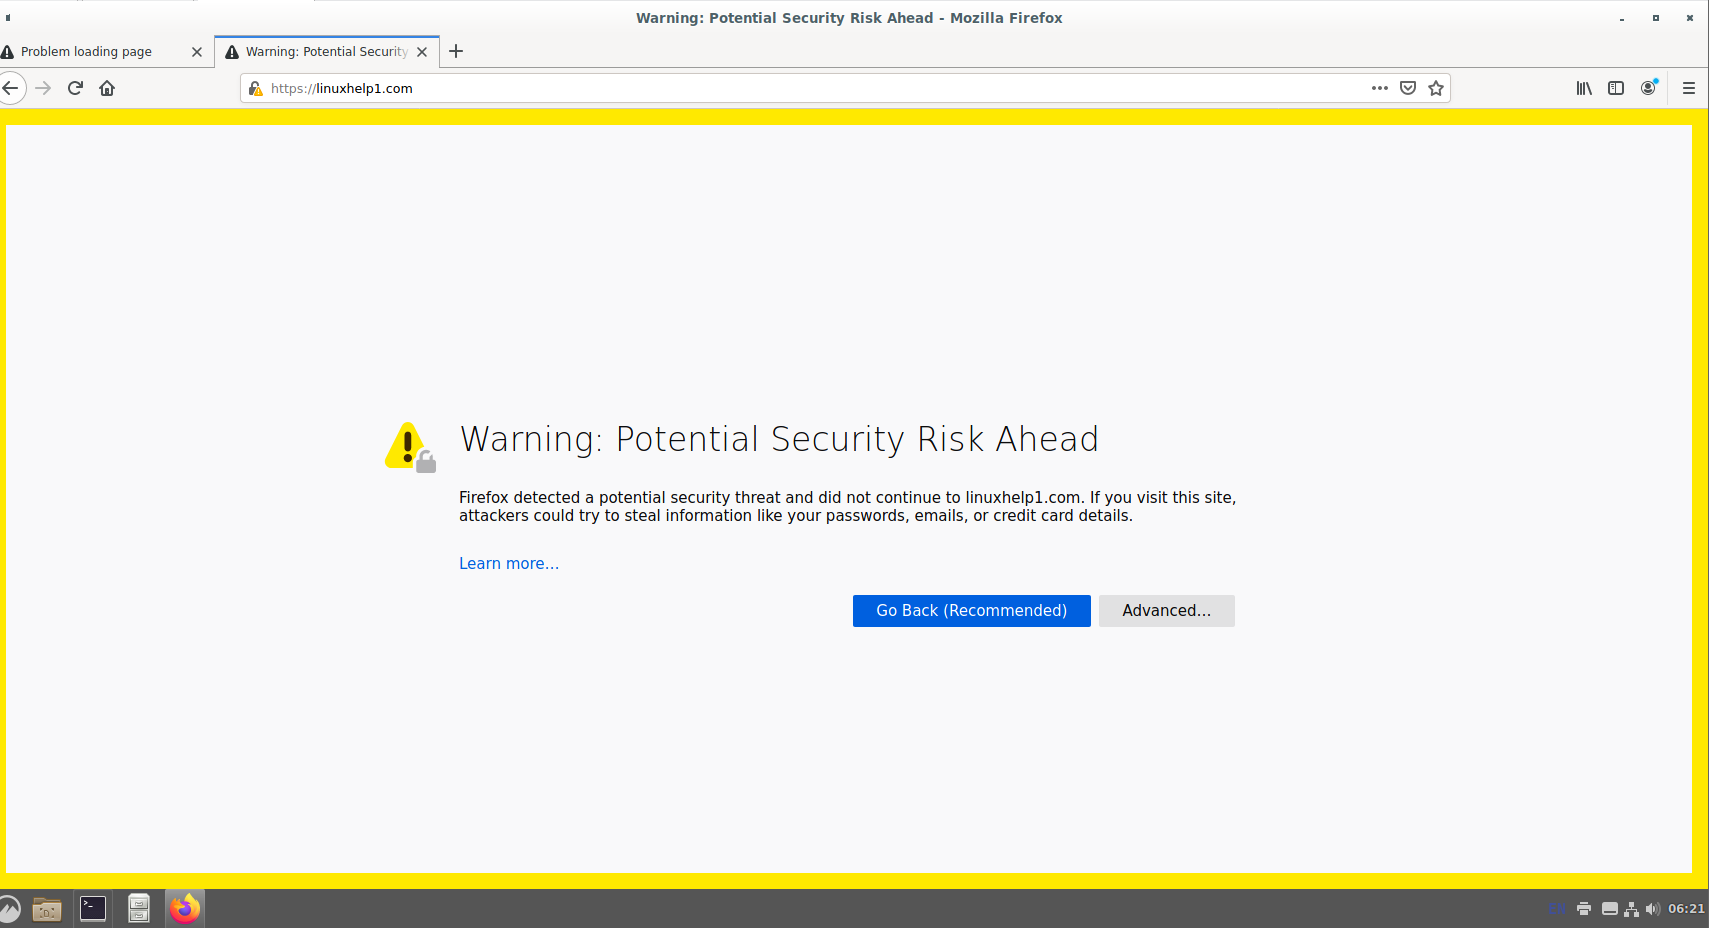
Task: Click the printer tray icon
Action: (1584, 909)
